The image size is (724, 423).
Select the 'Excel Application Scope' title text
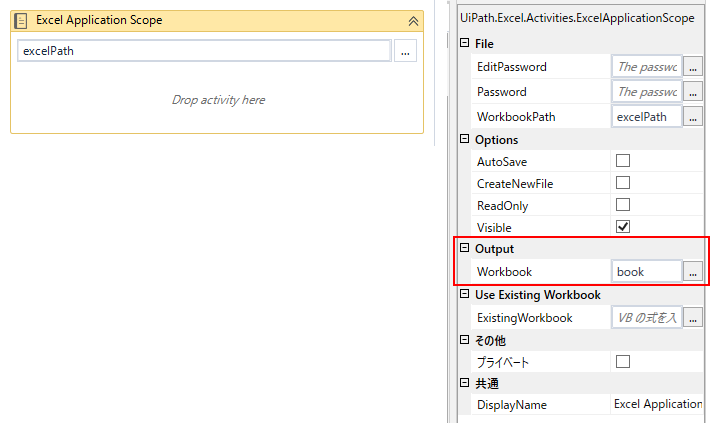[x=99, y=20]
